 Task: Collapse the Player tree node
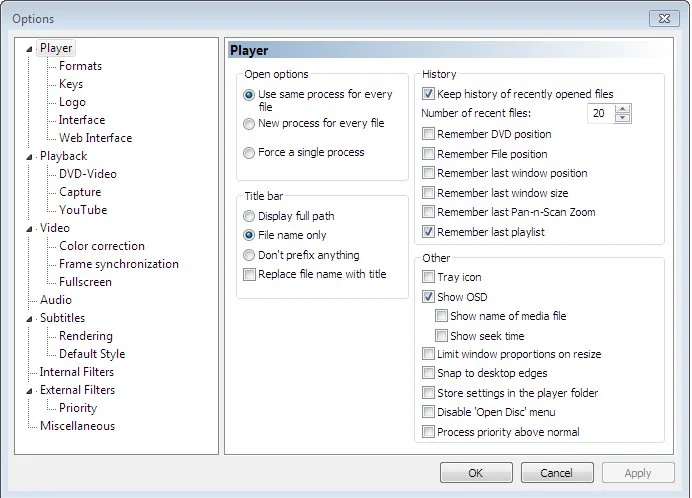tap(29, 49)
